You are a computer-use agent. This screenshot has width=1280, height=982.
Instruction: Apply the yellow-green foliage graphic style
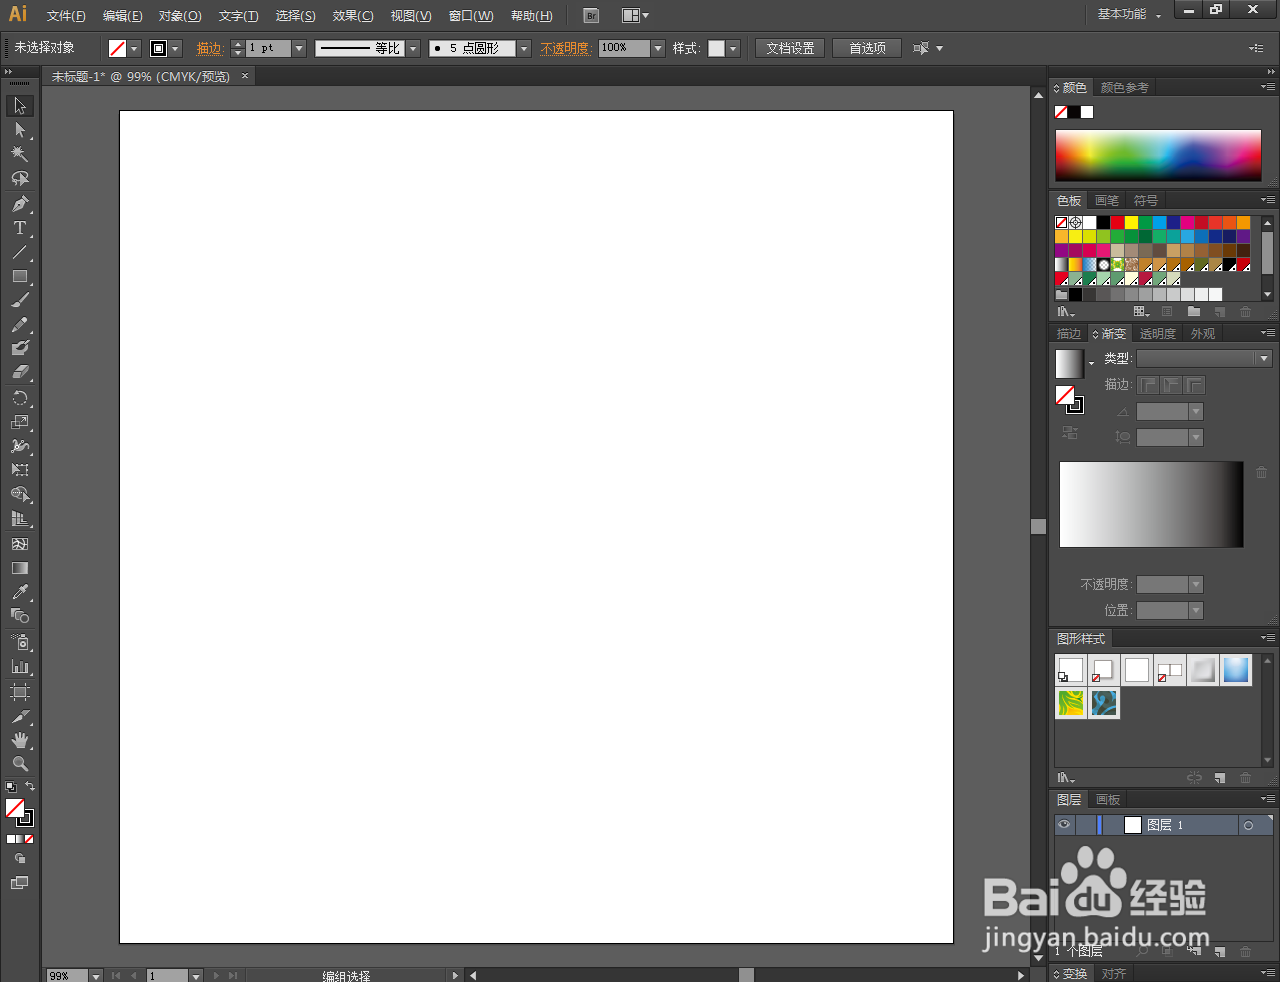click(1071, 703)
